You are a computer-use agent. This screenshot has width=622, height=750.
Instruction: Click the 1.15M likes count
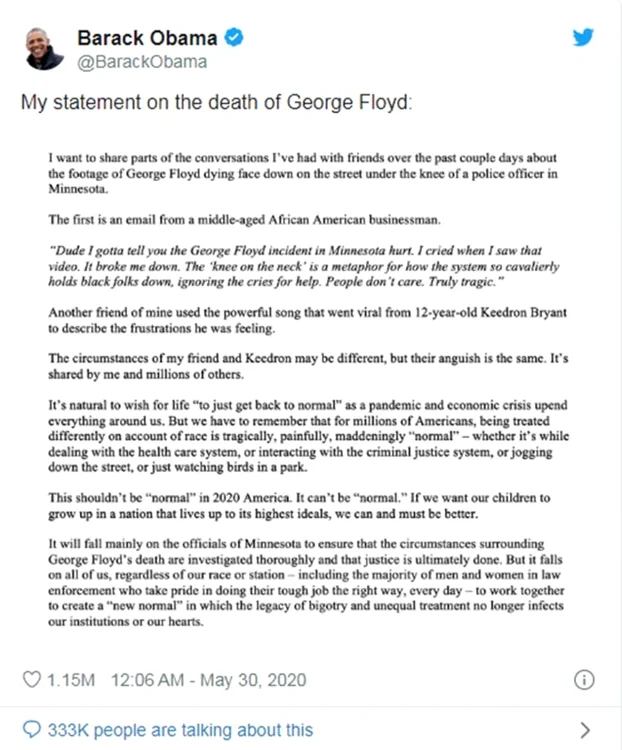(71, 680)
